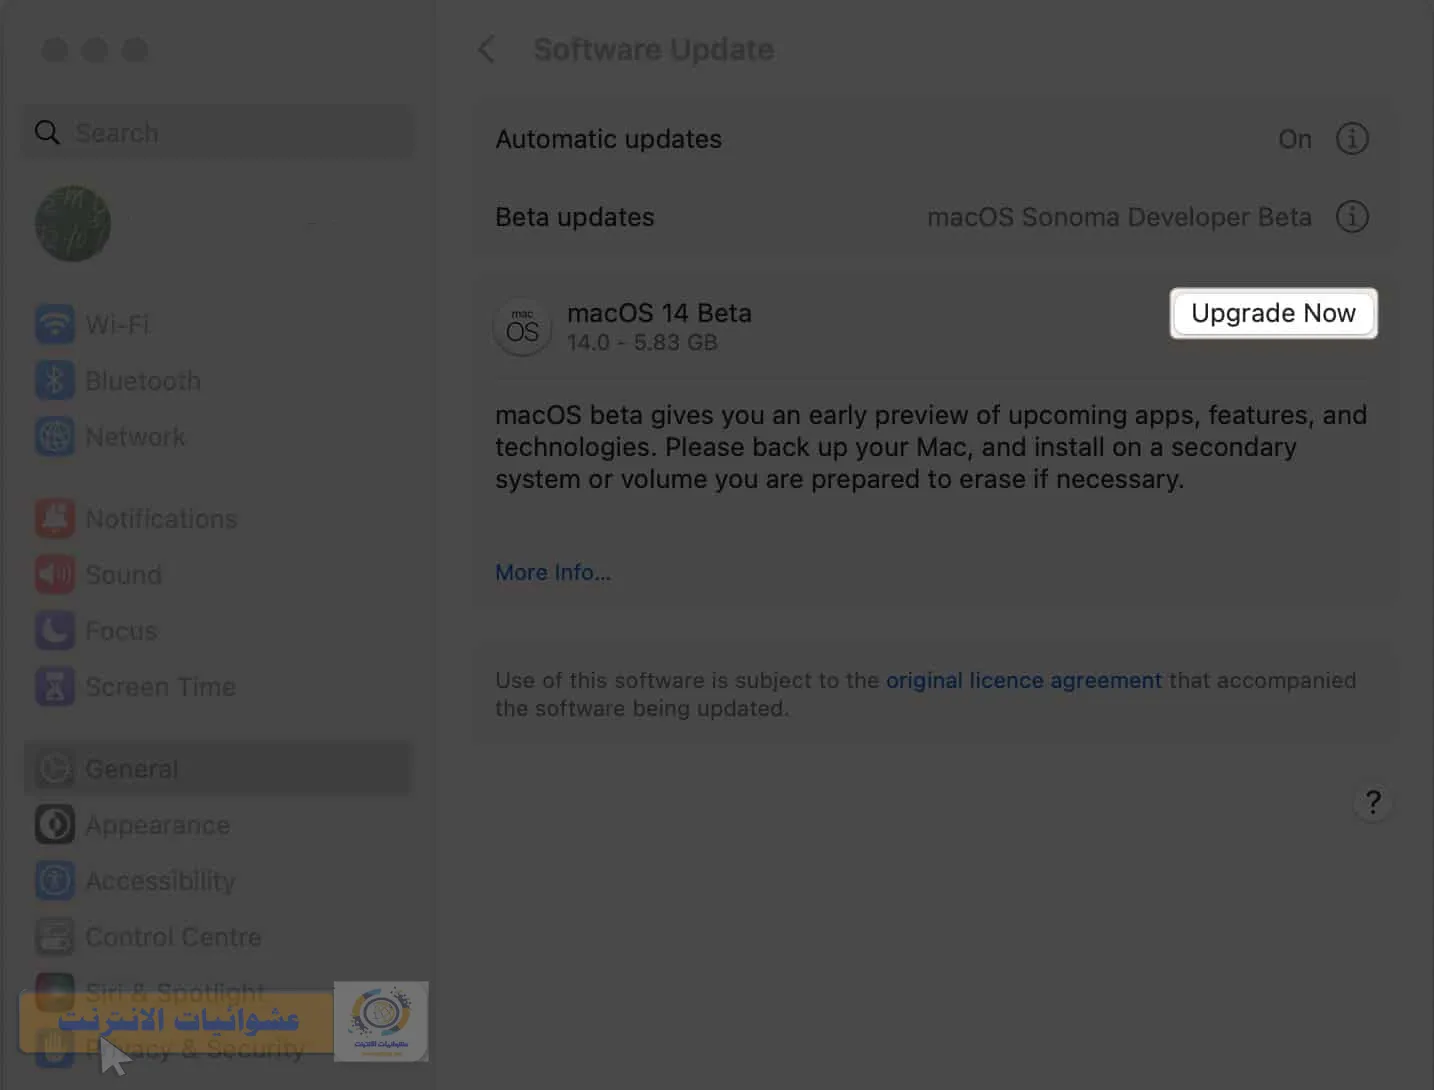Select the General sidebar label

(131, 768)
